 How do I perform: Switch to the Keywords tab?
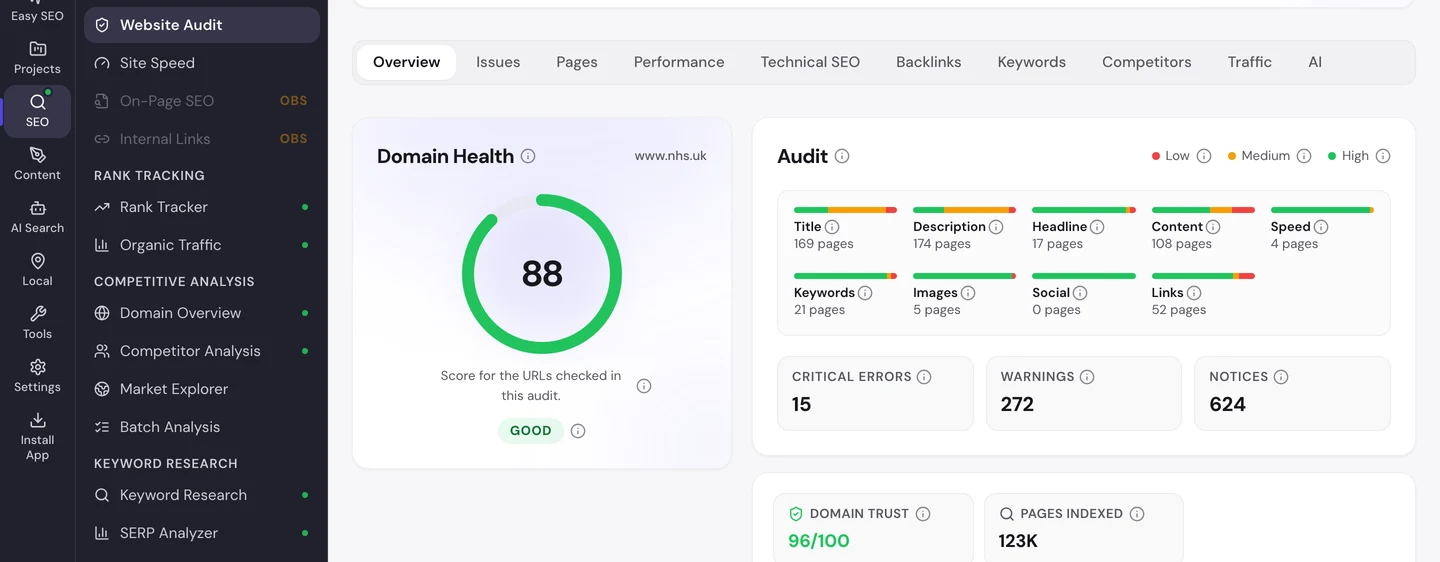1032,62
